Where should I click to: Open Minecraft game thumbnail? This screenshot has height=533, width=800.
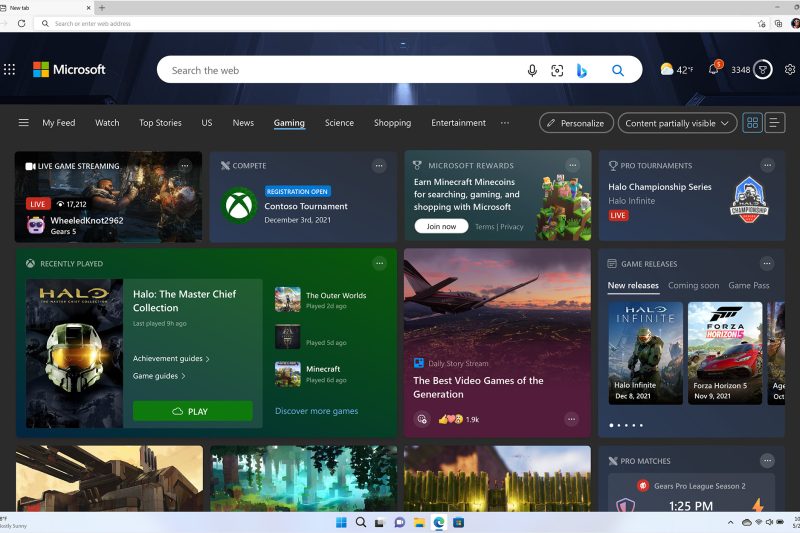tap(288, 374)
